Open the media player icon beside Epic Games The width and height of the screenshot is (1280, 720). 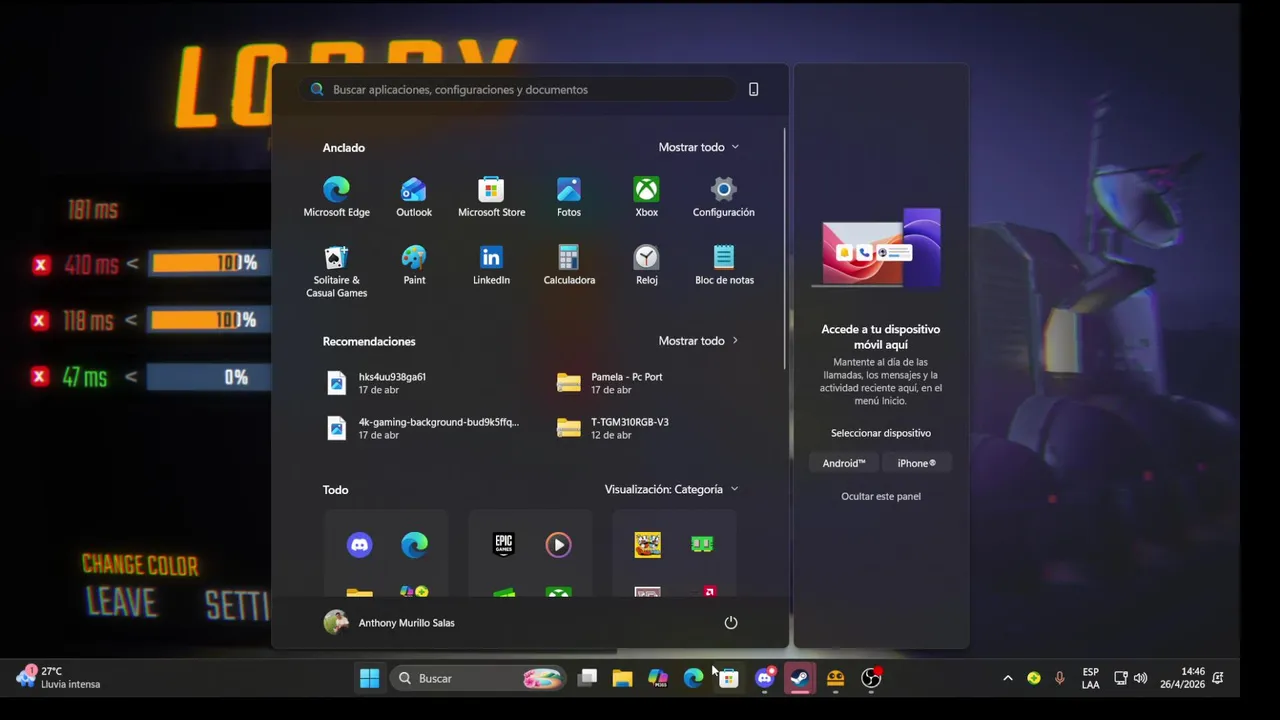click(558, 544)
